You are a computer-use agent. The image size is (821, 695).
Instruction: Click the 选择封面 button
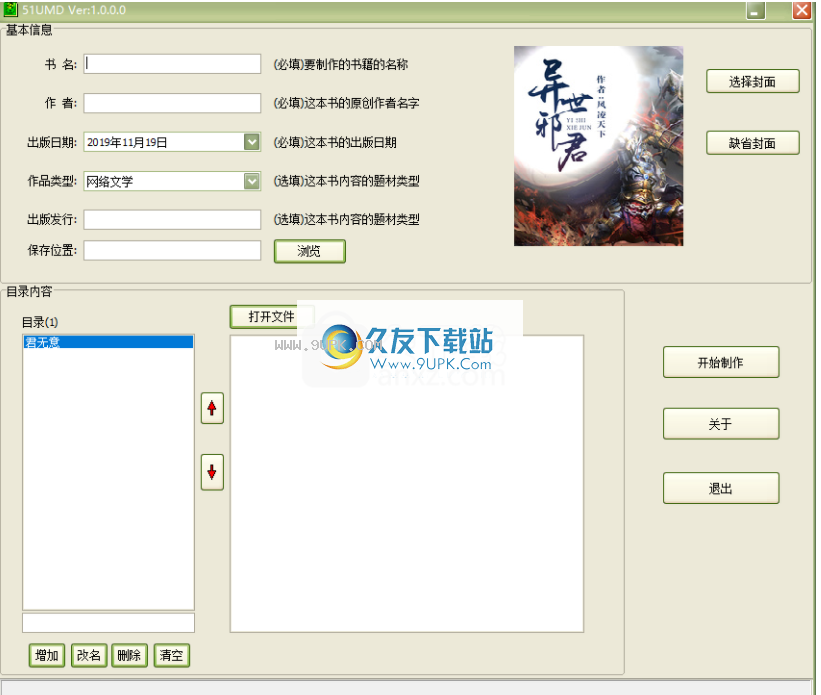click(752, 81)
